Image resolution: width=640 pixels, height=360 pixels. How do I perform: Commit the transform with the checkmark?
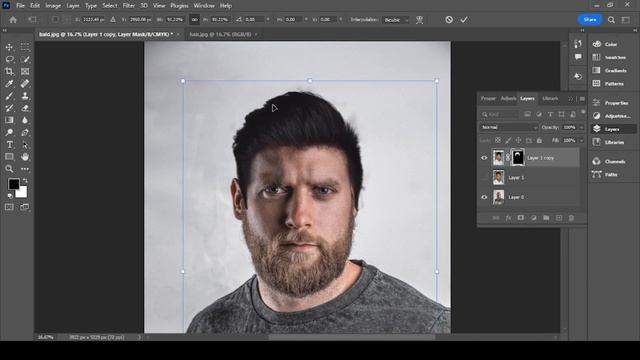[464, 20]
